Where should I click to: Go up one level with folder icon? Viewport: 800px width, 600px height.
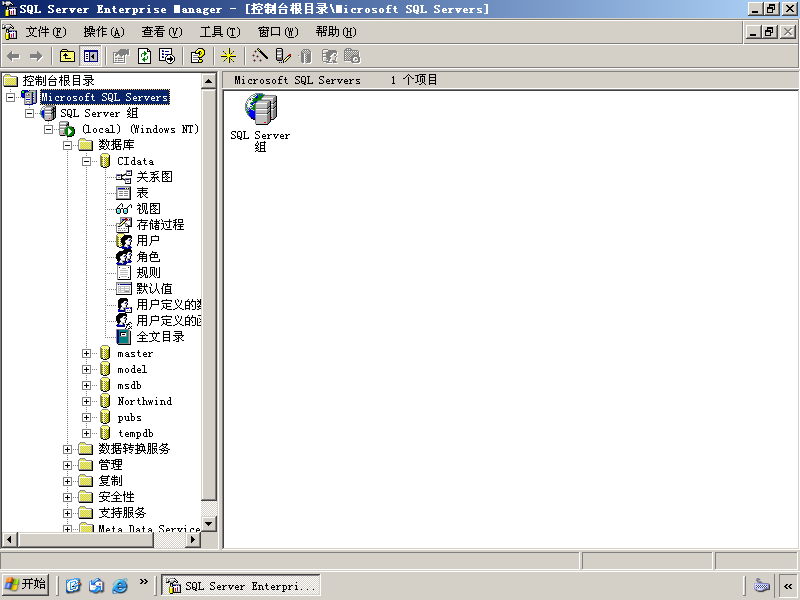tap(67, 56)
